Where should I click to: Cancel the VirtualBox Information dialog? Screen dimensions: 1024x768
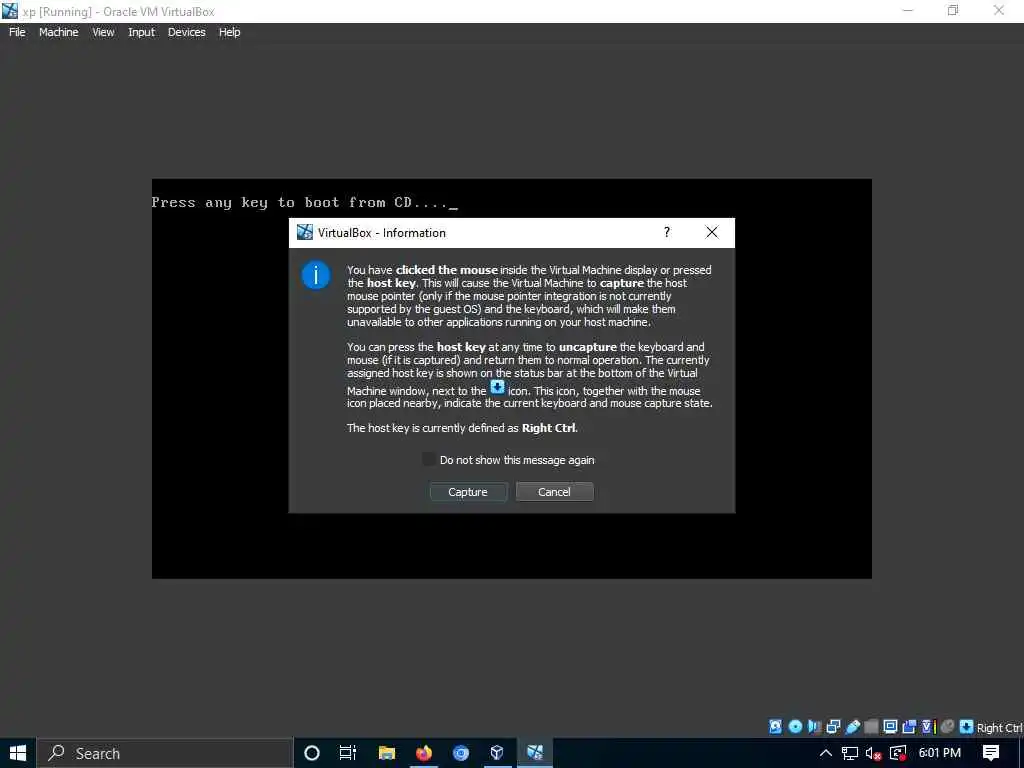pyautogui.click(x=554, y=492)
